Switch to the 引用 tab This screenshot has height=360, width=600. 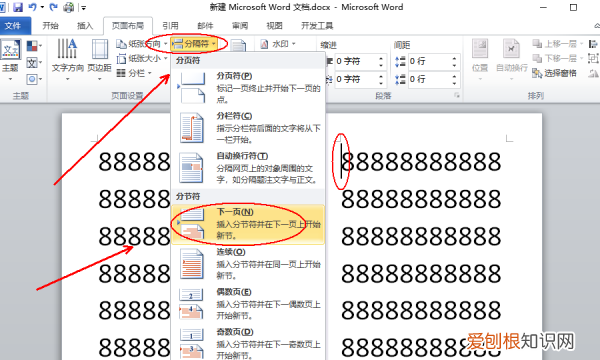pos(170,26)
